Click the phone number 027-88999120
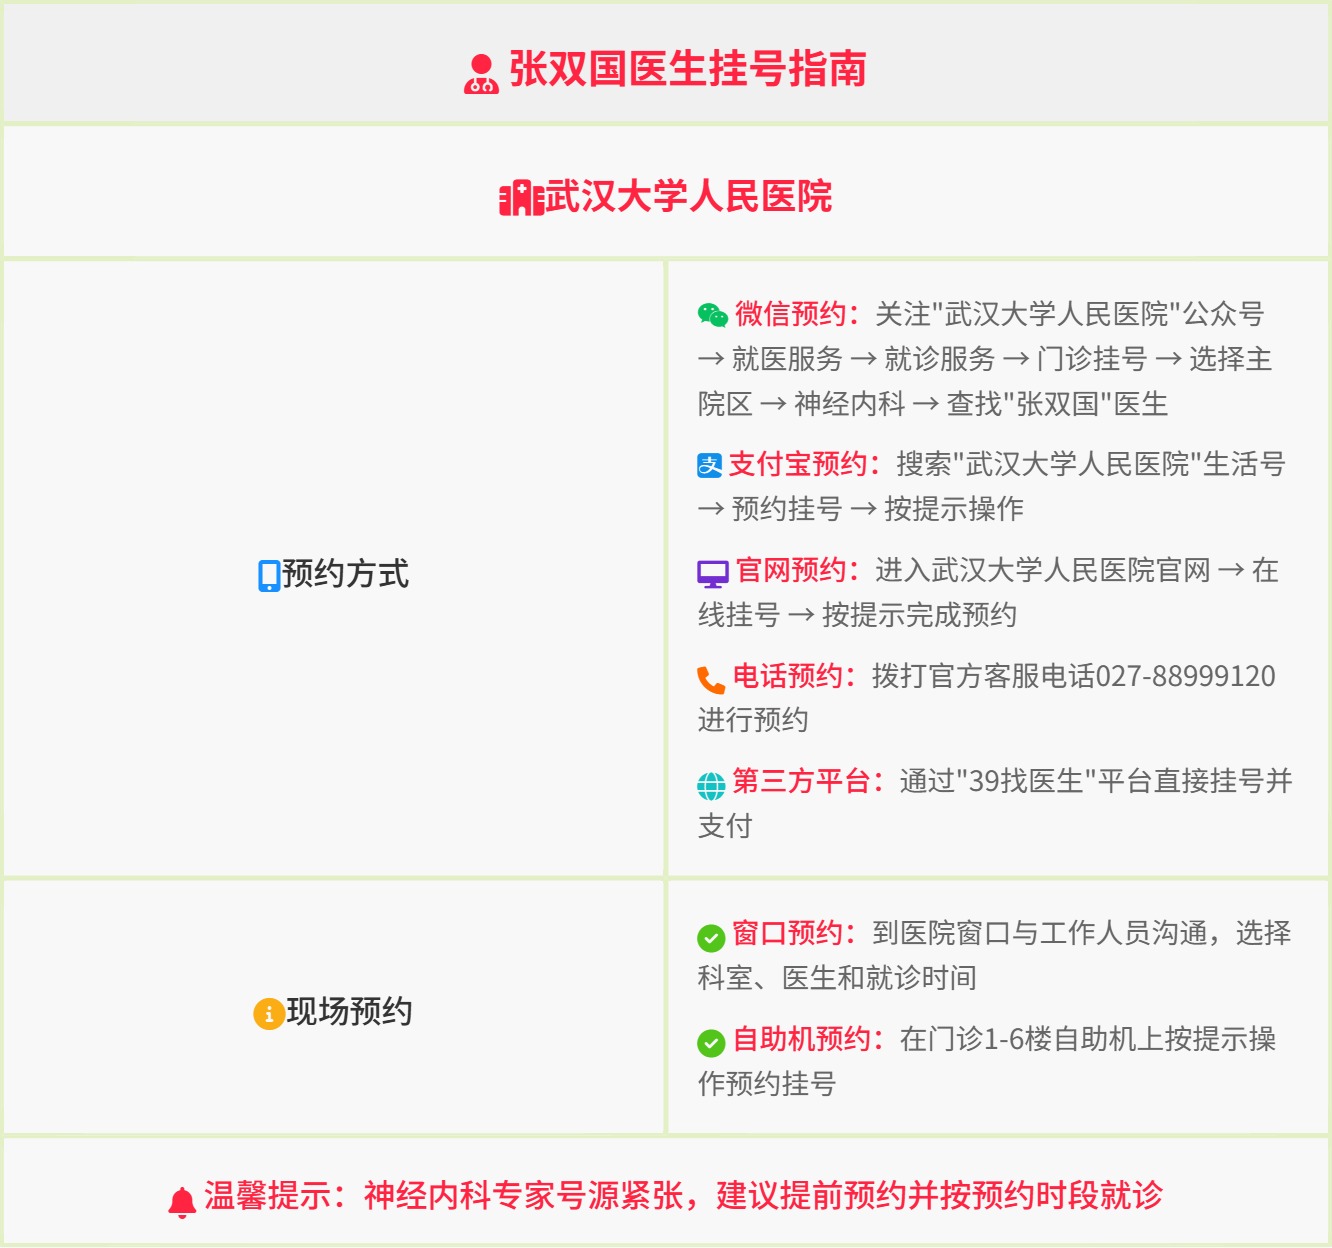The image size is (1332, 1248). point(1186,676)
